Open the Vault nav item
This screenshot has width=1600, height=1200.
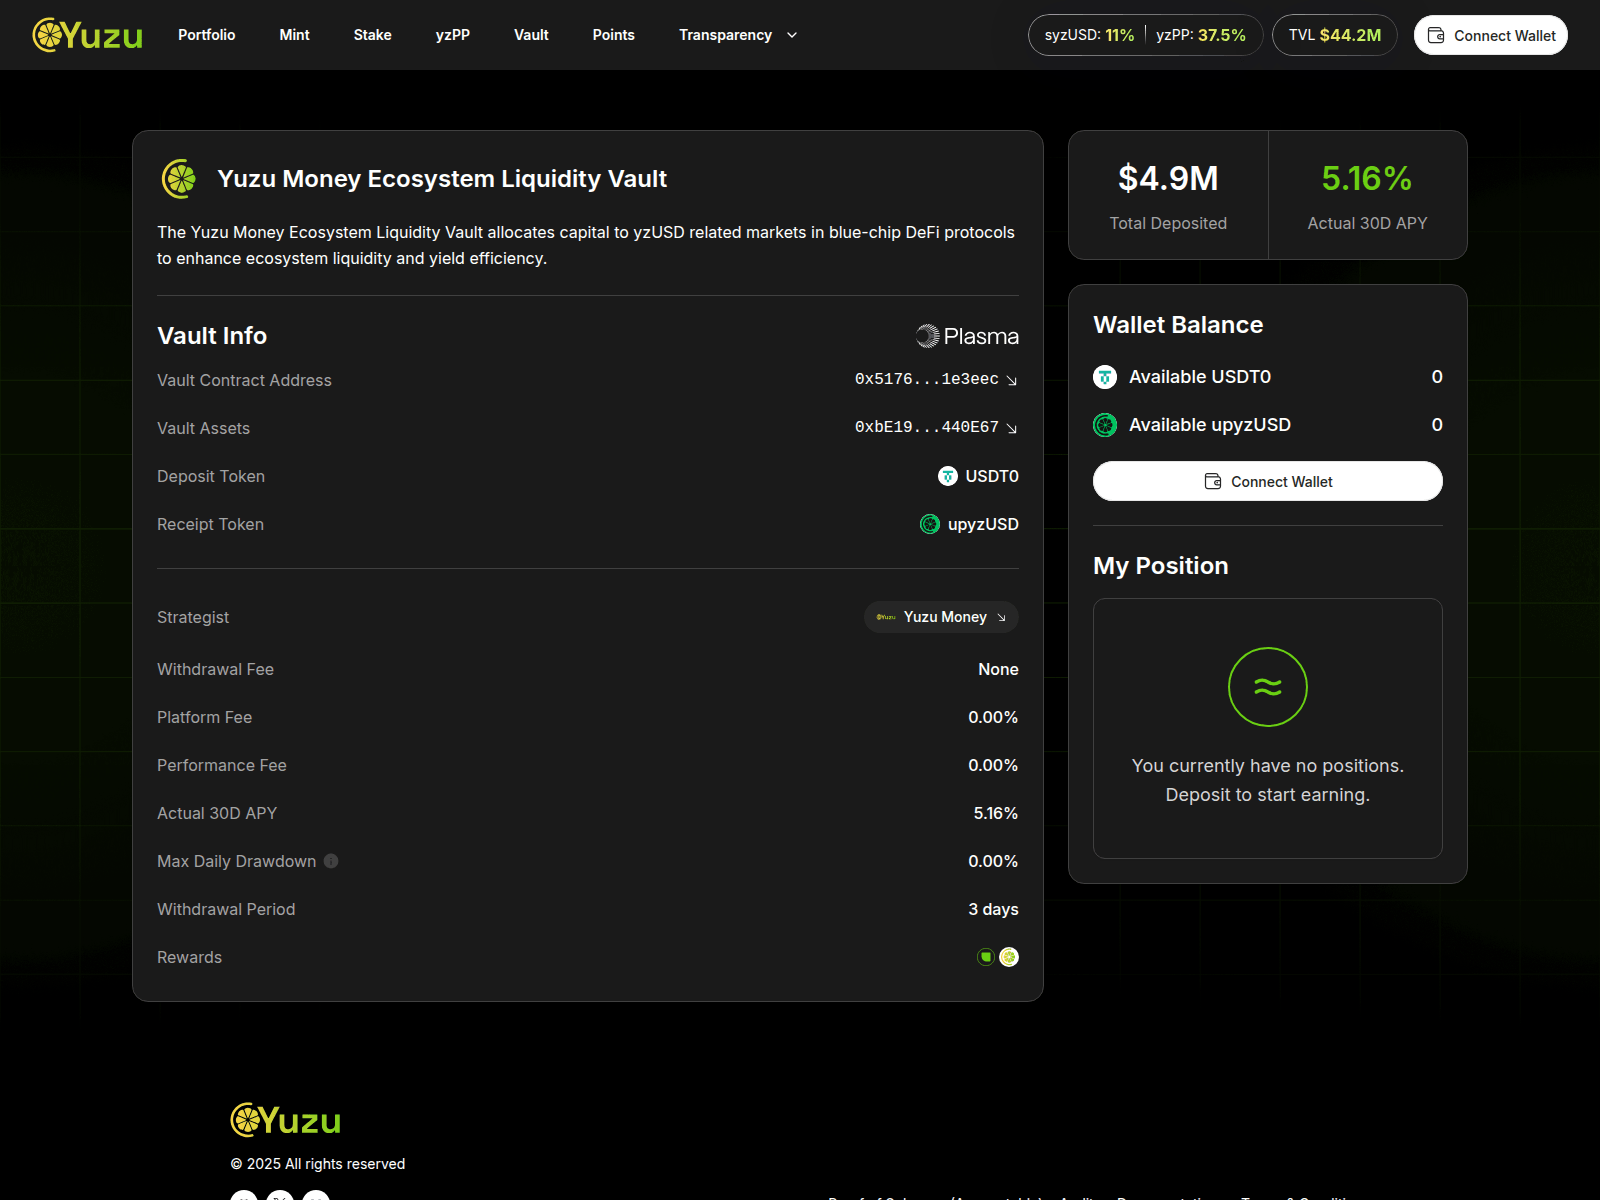coord(531,35)
